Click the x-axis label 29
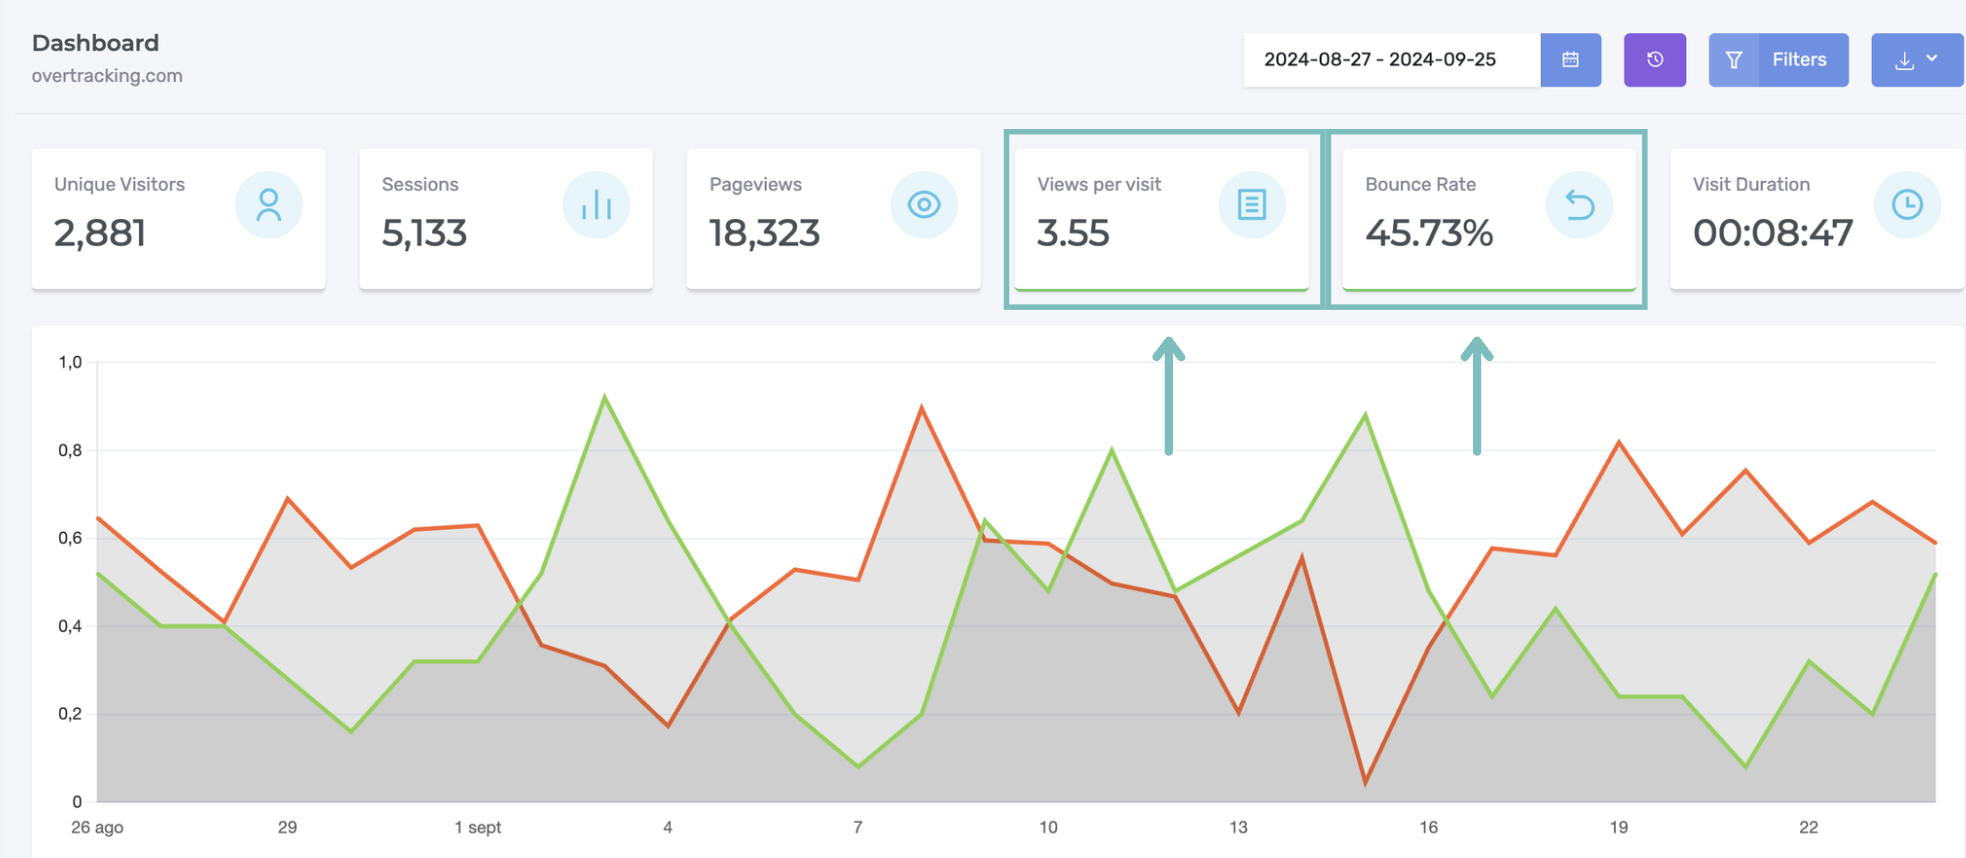Image resolution: width=1966 pixels, height=858 pixels. pyautogui.click(x=287, y=828)
